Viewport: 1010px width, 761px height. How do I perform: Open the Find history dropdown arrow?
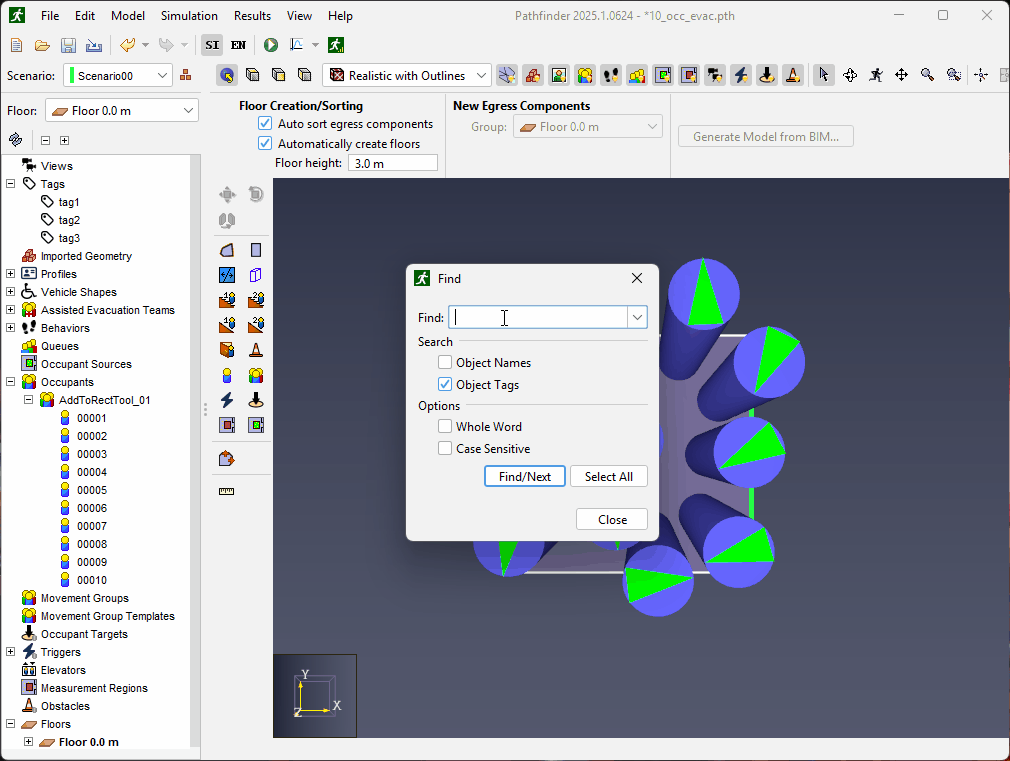[x=637, y=317]
